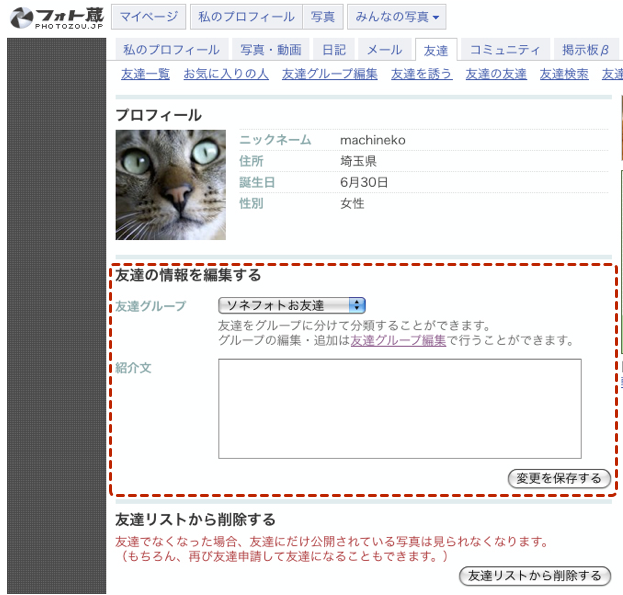Click the フォト蔵 Photozou logo
Image resolution: width=623 pixels, height=595 pixels.
56,17
